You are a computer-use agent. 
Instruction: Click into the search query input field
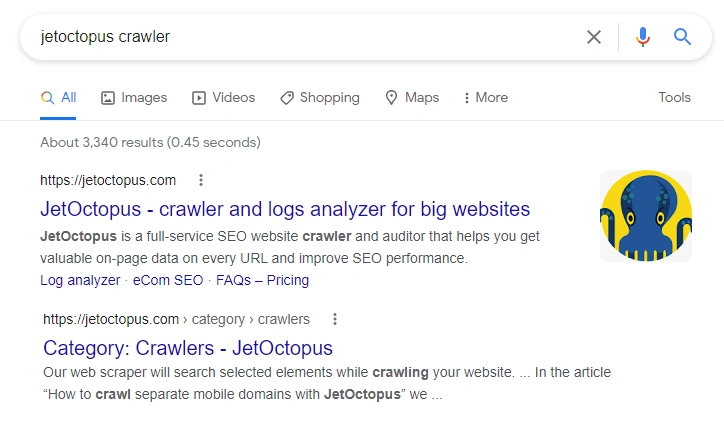click(300, 37)
